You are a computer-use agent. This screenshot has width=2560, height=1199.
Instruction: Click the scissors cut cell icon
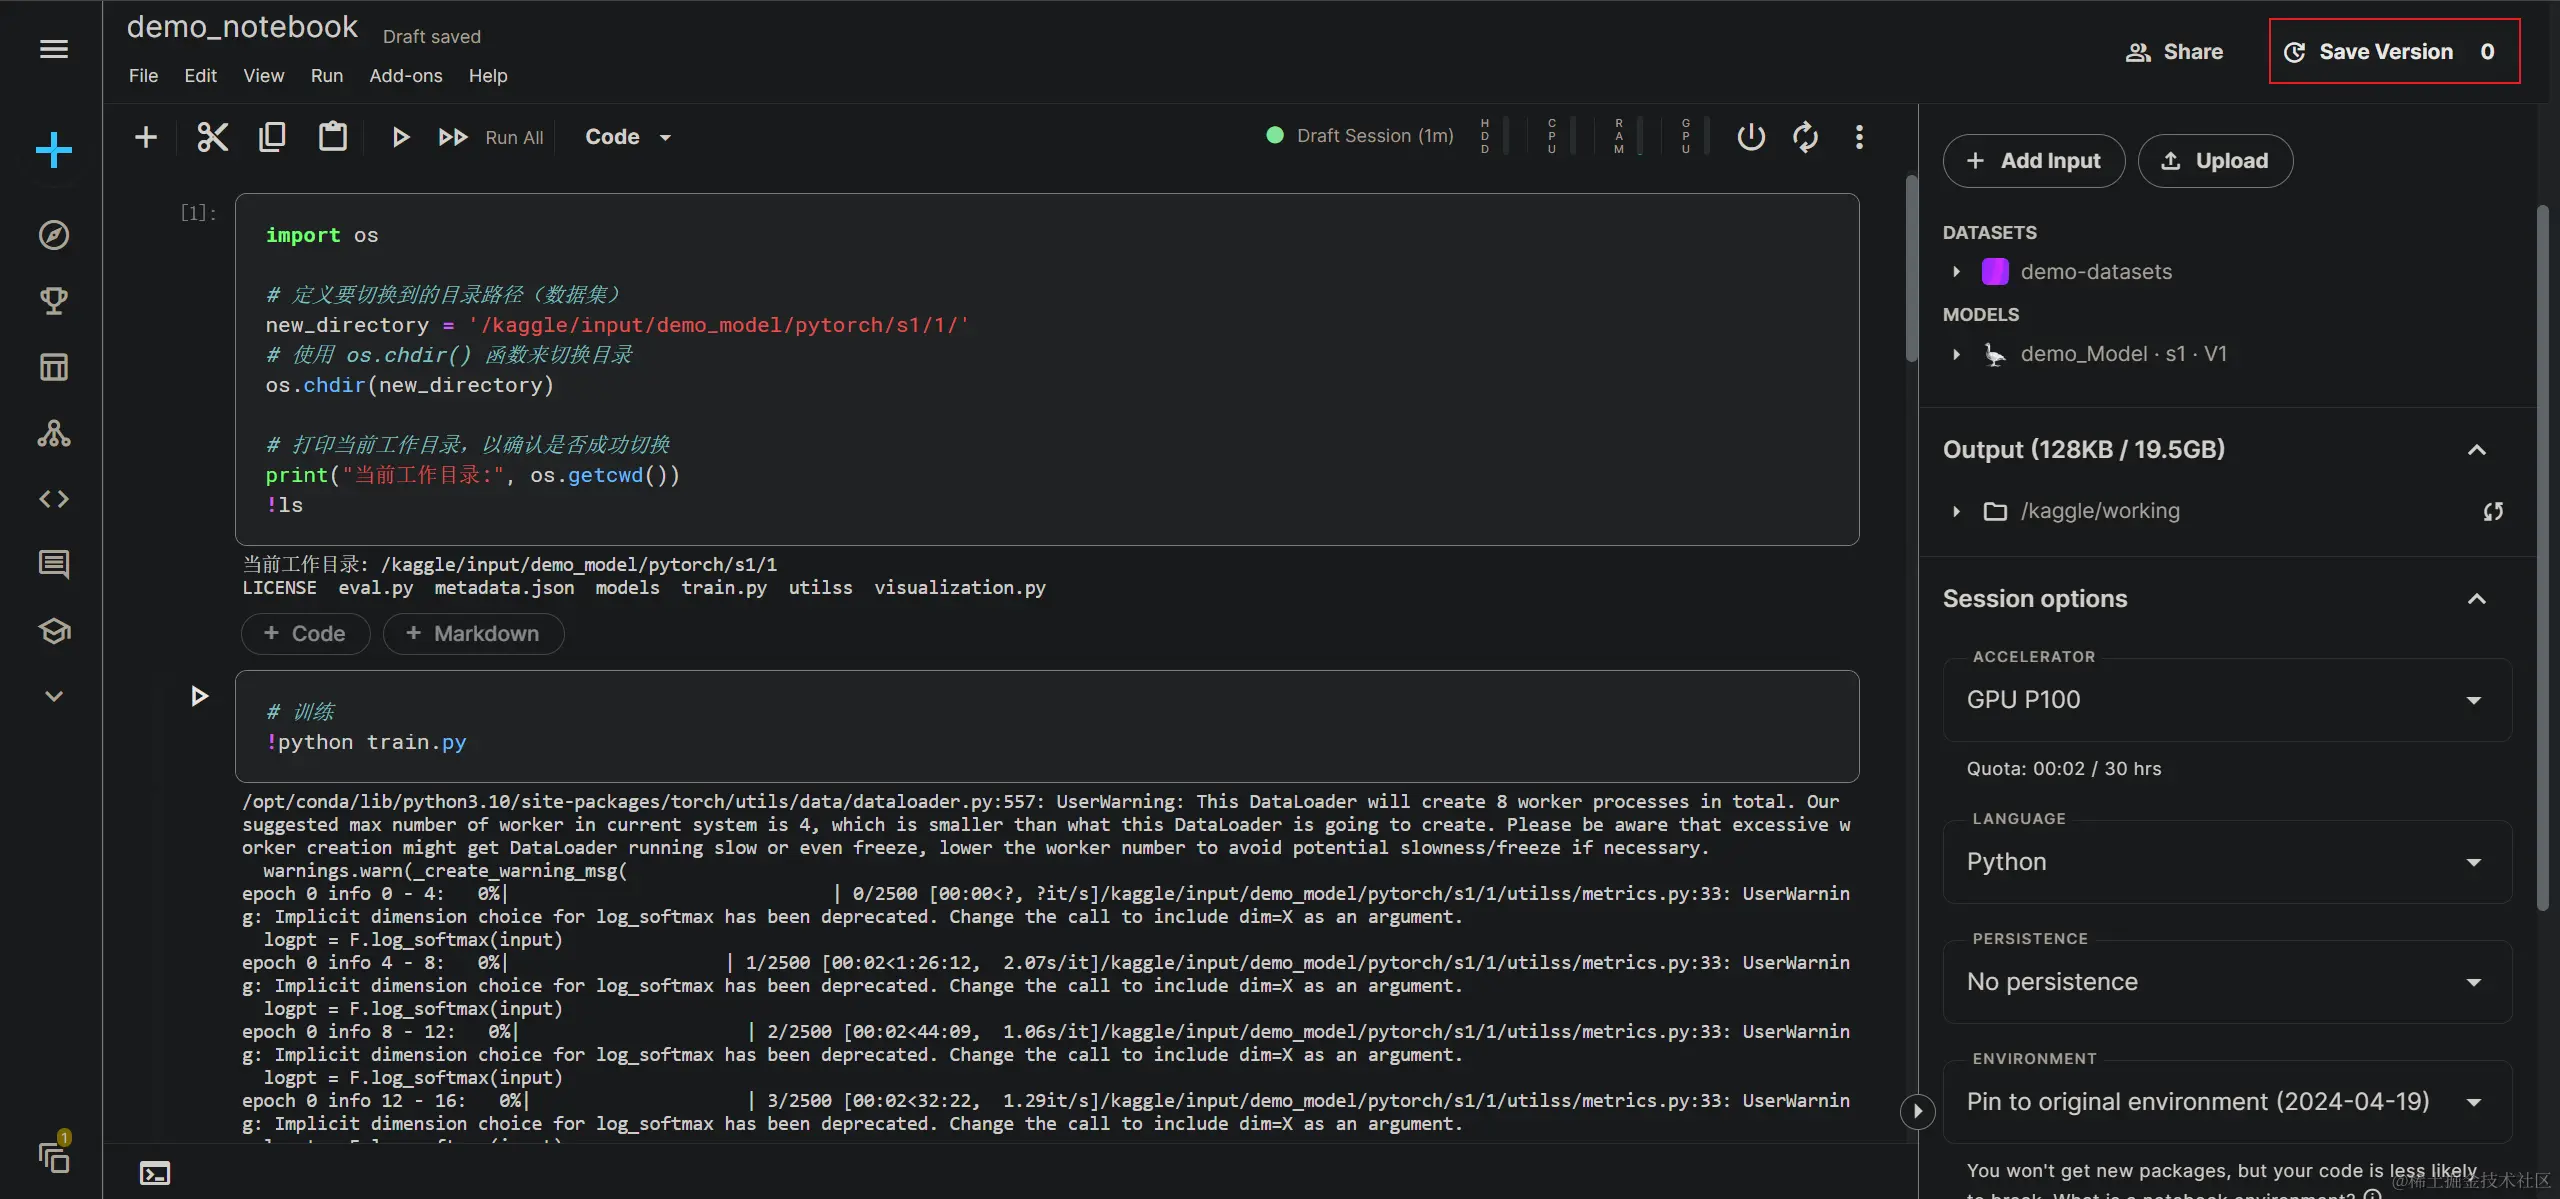(212, 137)
